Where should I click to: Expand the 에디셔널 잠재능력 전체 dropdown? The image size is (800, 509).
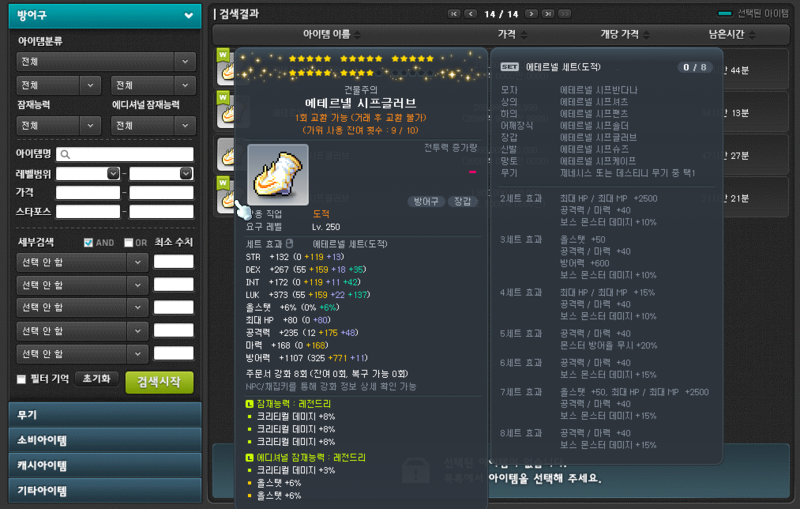[x=153, y=125]
